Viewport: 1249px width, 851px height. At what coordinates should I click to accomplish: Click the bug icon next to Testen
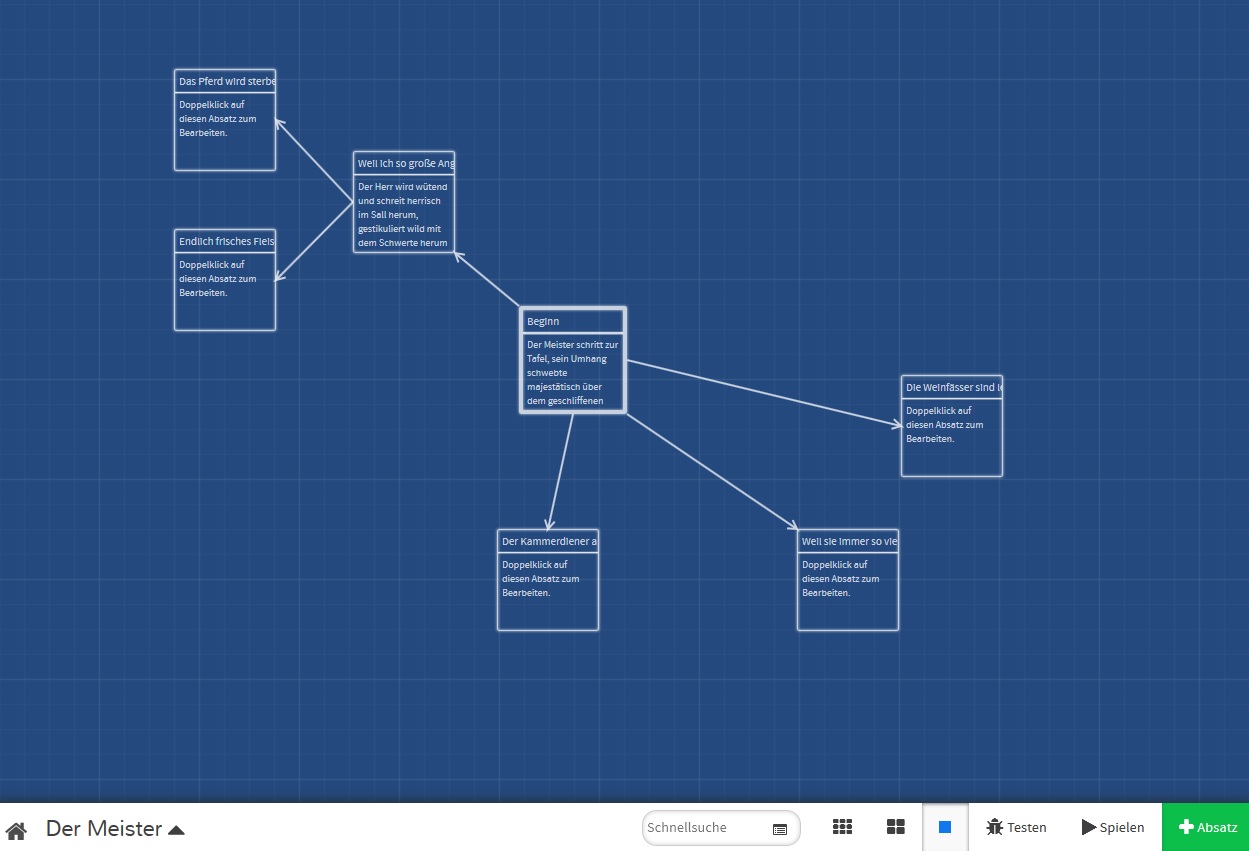coord(993,827)
